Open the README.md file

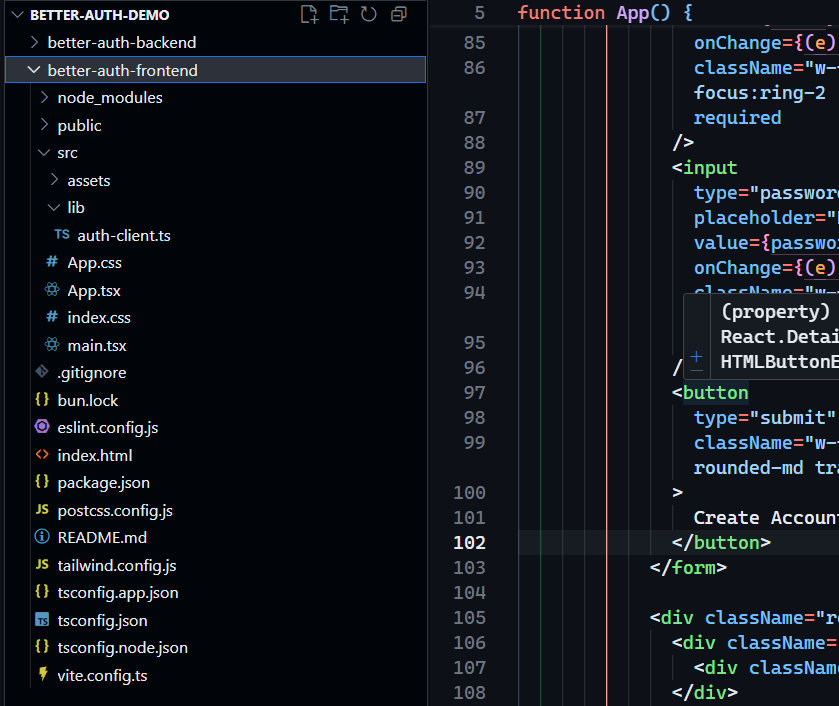click(100, 537)
